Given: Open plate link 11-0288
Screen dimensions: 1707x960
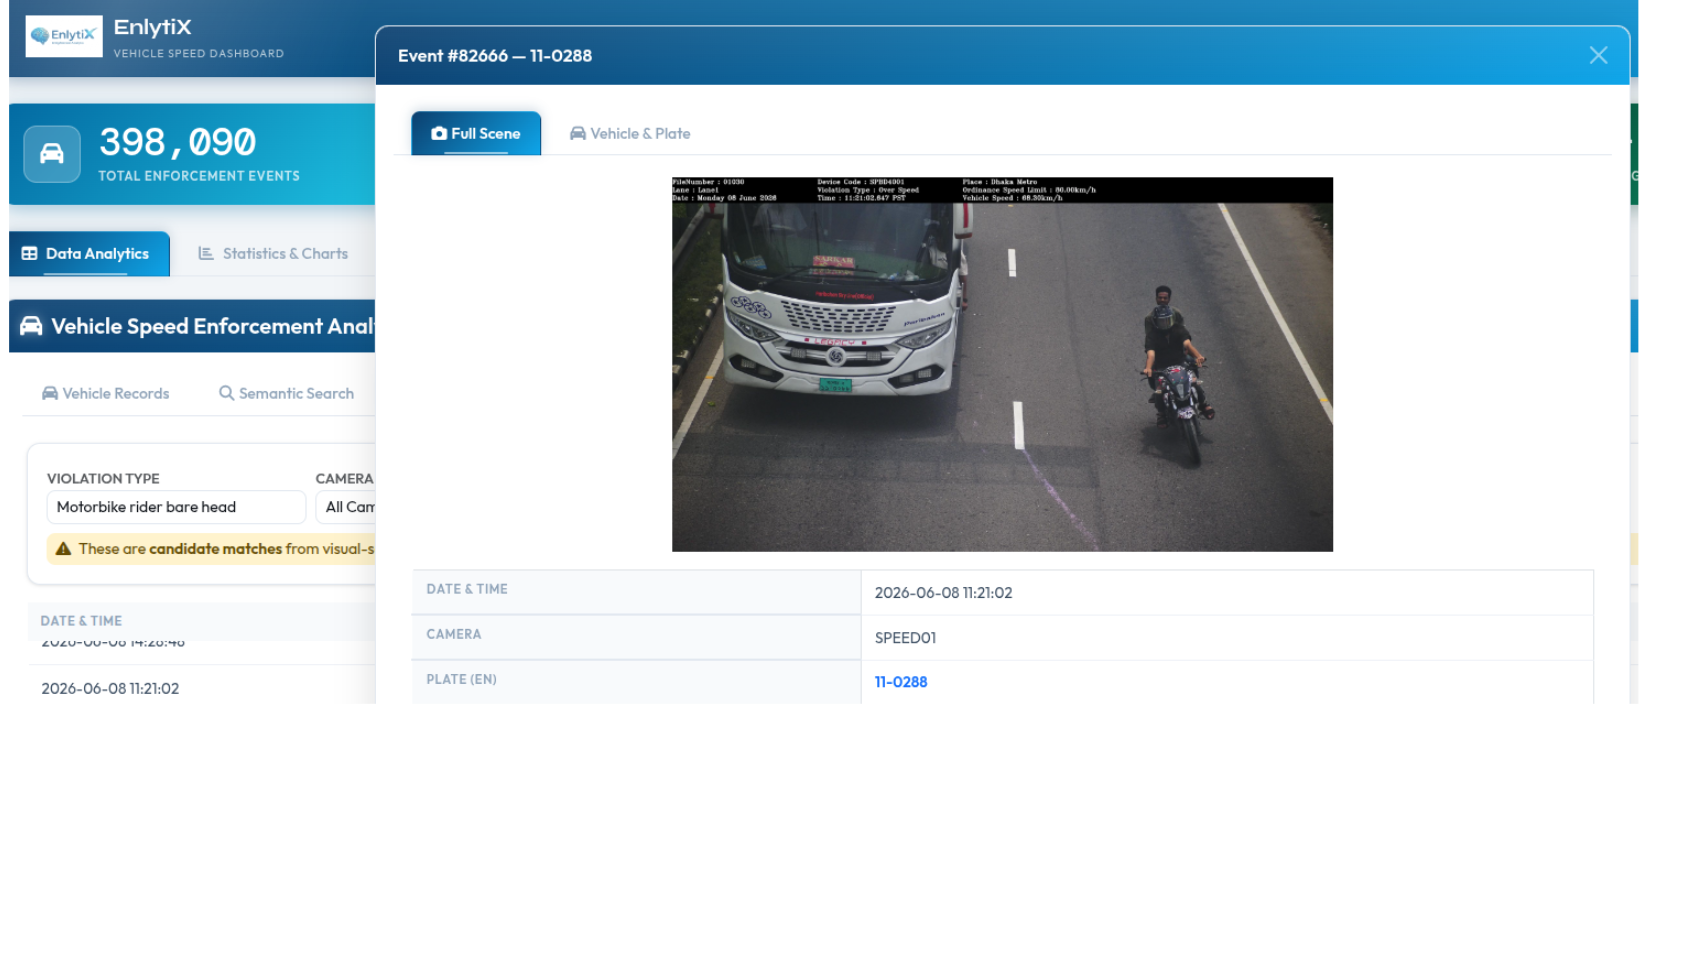Looking at the screenshot, I should [901, 682].
